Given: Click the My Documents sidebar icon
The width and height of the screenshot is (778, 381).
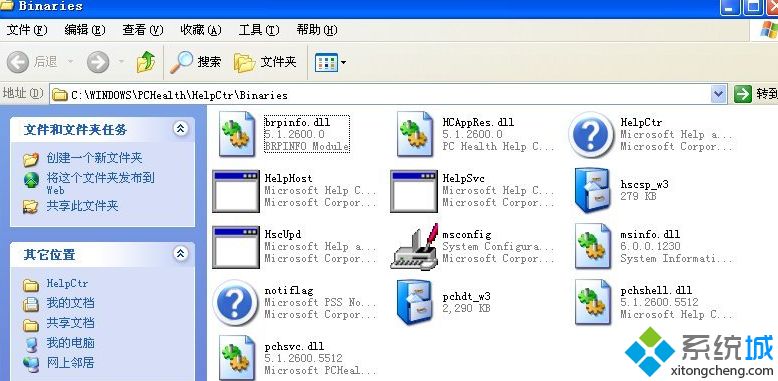Looking at the screenshot, I should [31, 304].
